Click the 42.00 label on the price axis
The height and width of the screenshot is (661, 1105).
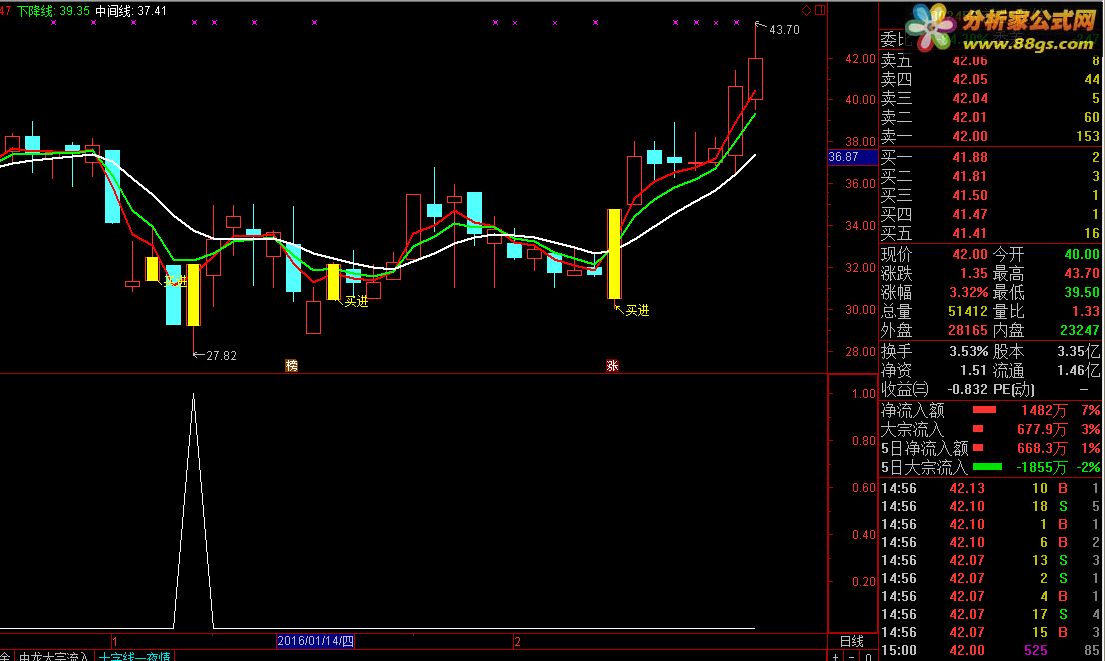click(x=860, y=58)
